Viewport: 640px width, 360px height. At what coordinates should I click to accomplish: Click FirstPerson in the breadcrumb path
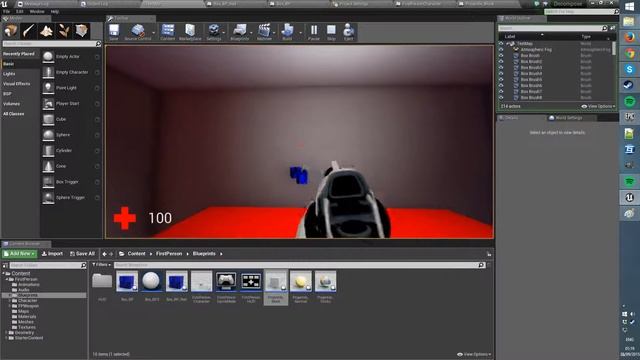(169, 254)
